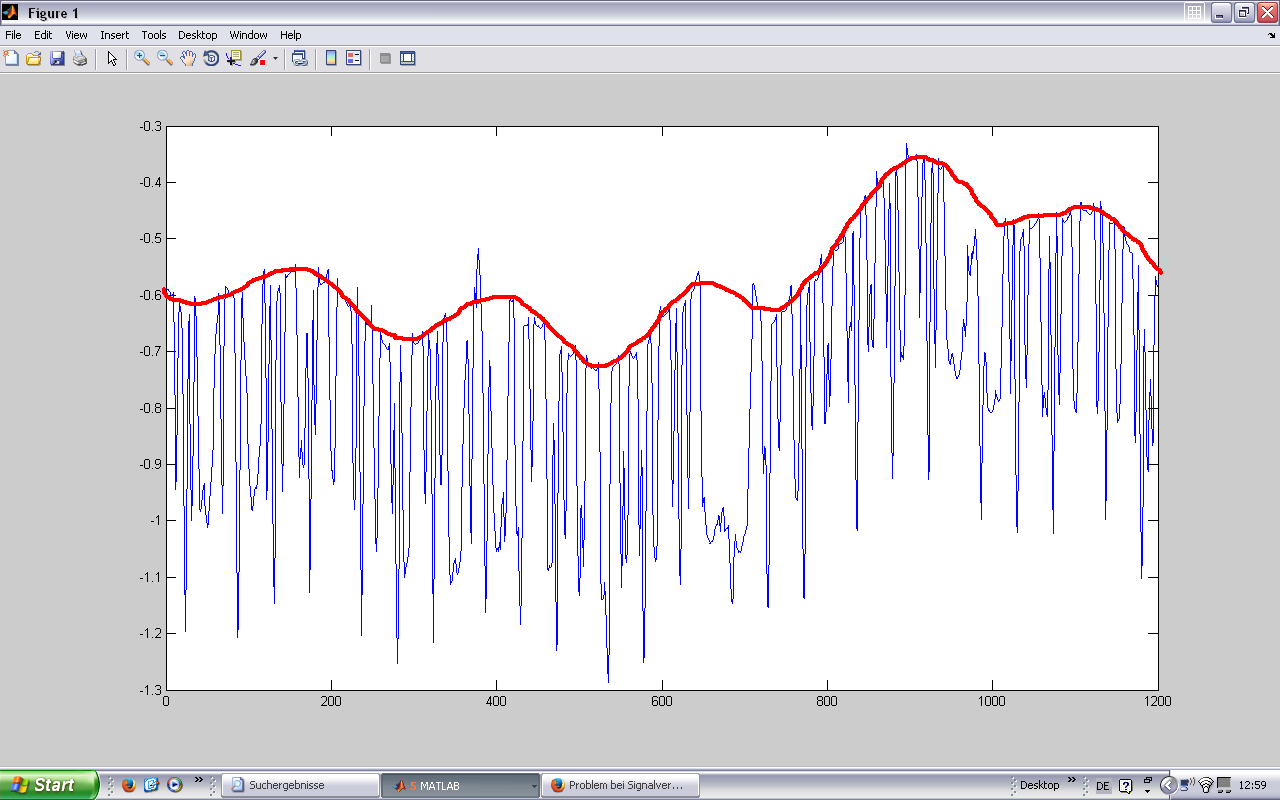Click the New Figure icon
The image size is (1280, 800).
[x=12, y=59]
